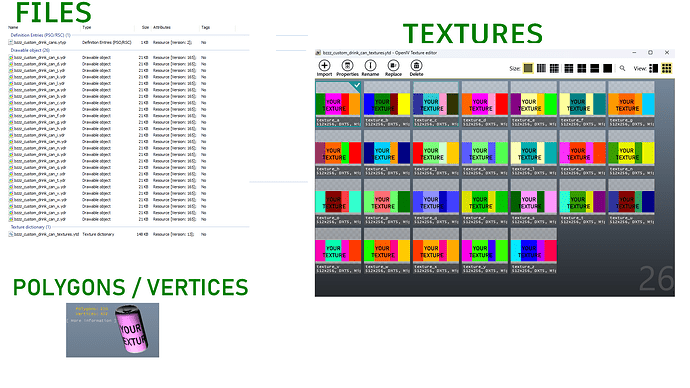The image size is (690, 388).
Task: Select the largest thumbnail size option
Action: pyautogui.click(x=608, y=68)
